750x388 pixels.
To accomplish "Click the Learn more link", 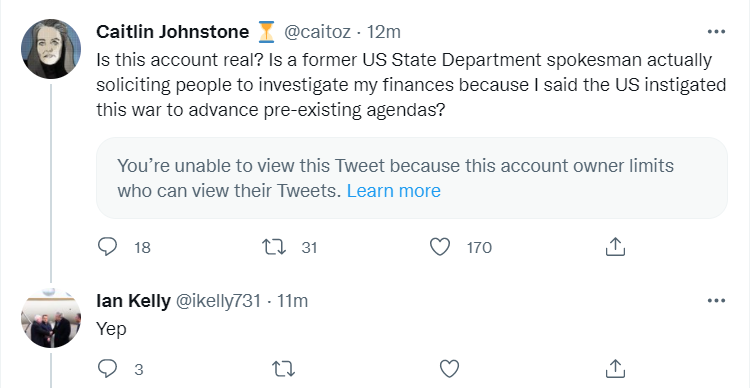I will tap(394, 191).
